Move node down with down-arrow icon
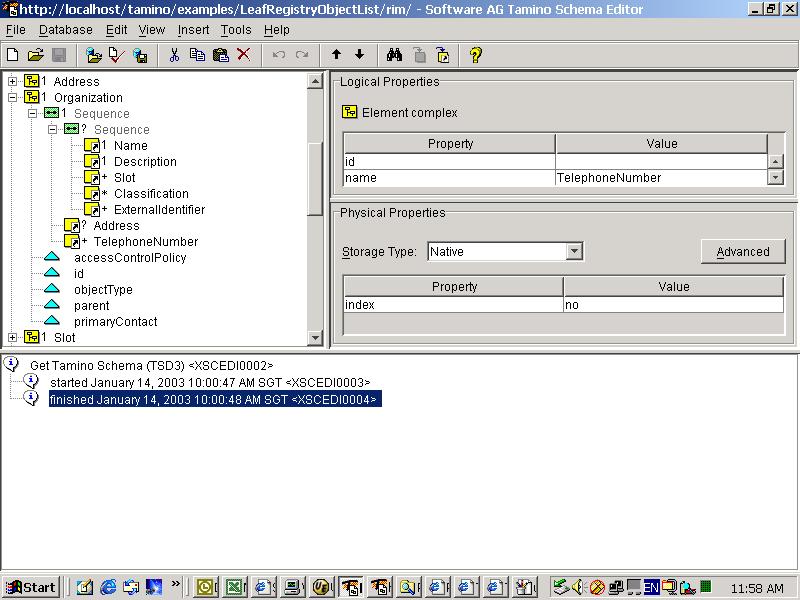 click(x=359, y=55)
